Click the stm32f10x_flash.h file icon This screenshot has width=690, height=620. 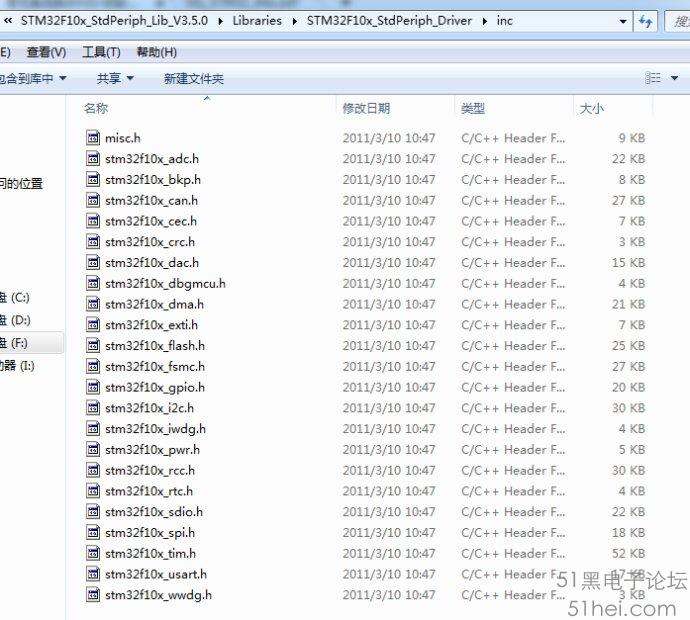click(x=93, y=345)
